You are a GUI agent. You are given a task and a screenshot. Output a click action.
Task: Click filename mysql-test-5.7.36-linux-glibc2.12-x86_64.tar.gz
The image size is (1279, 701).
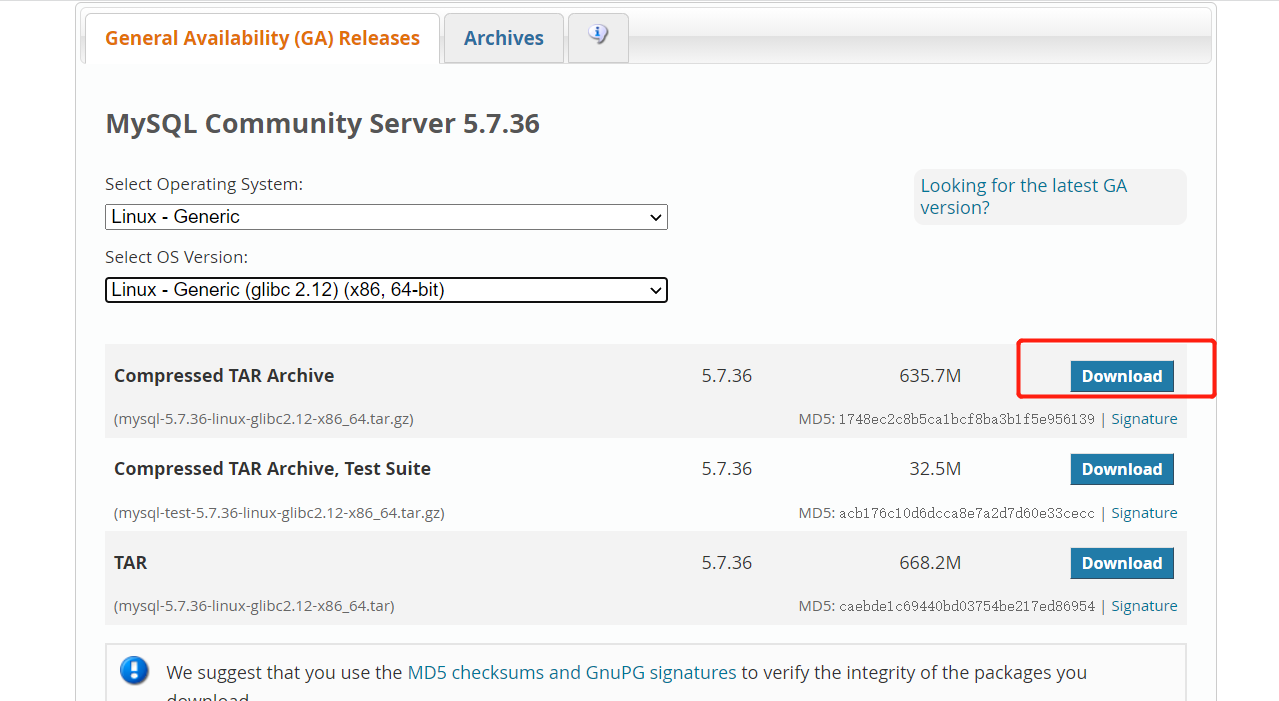[x=279, y=513]
